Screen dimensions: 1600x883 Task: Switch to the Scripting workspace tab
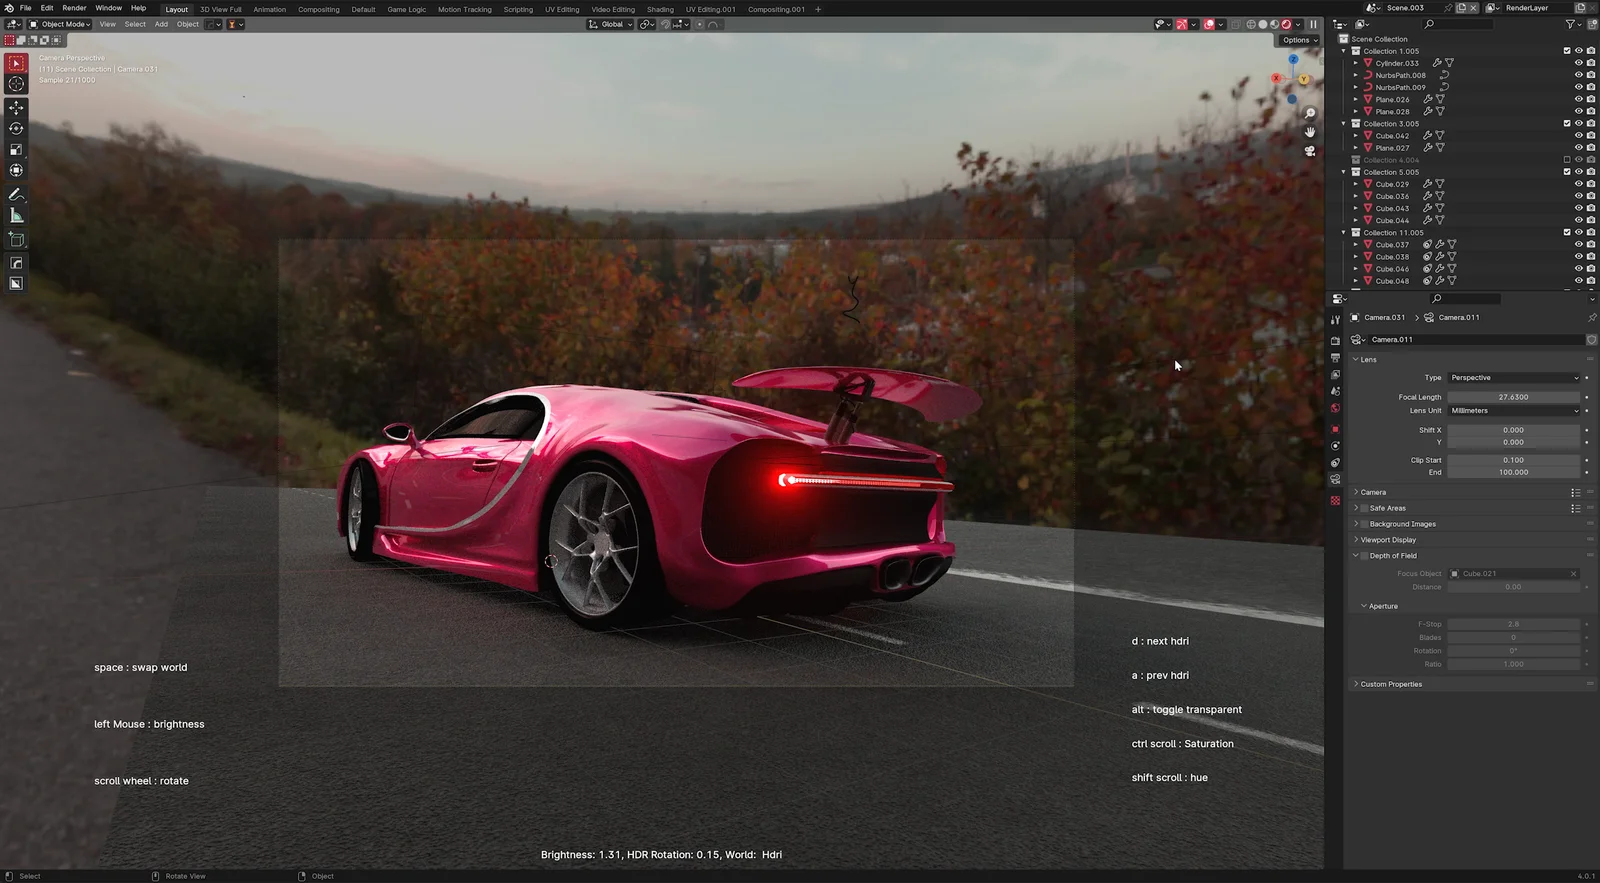tap(518, 9)
